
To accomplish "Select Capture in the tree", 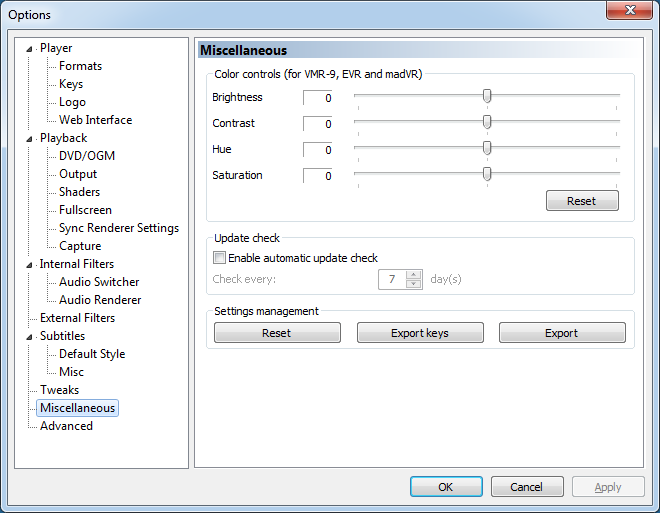I will [80, 246].
